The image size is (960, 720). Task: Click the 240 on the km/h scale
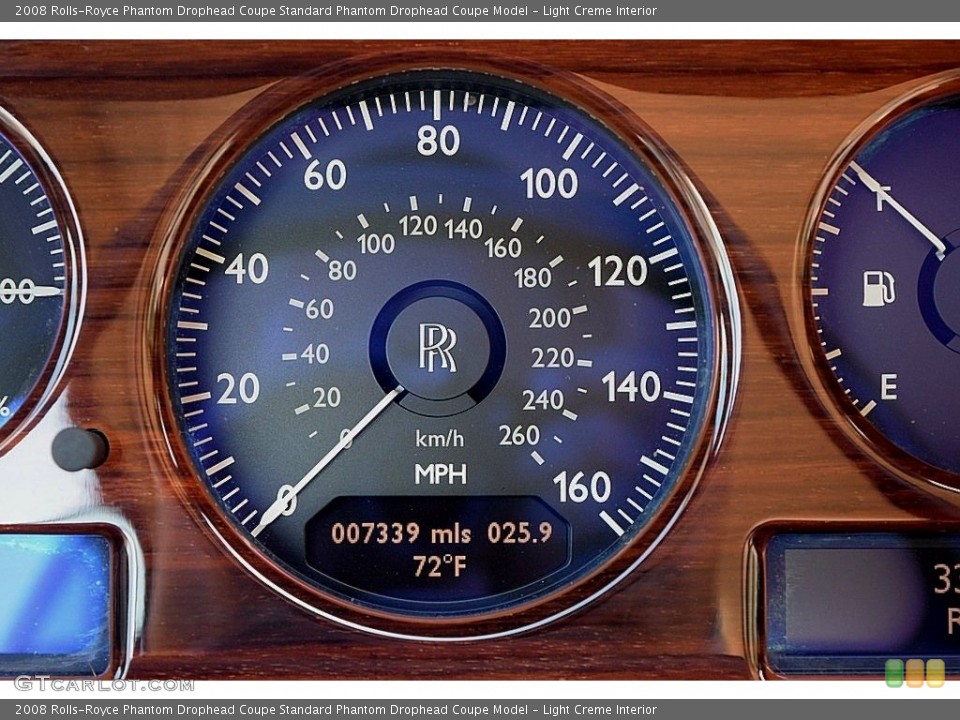point(543,400)
